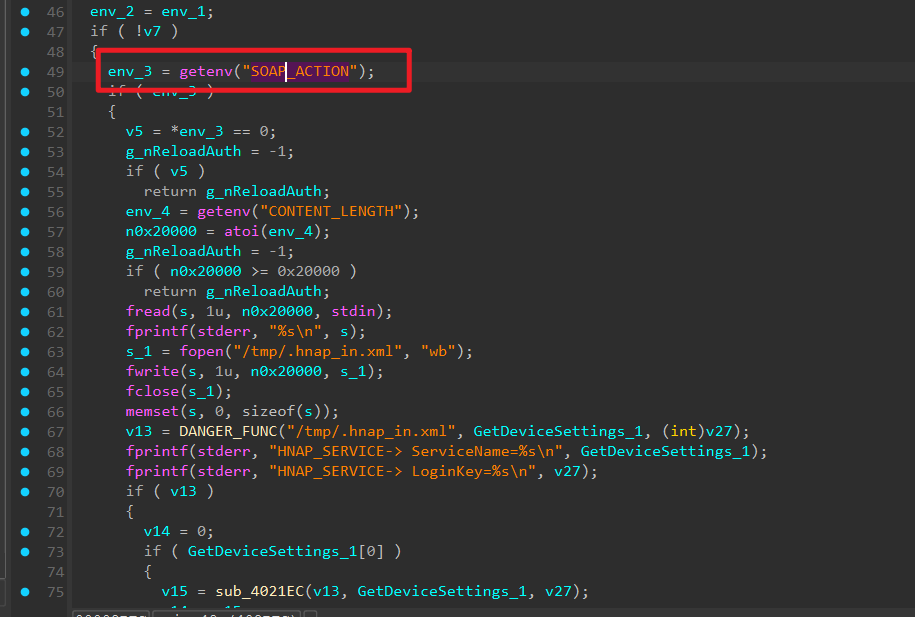Toggle breakpoint dot on line 59

25,272
